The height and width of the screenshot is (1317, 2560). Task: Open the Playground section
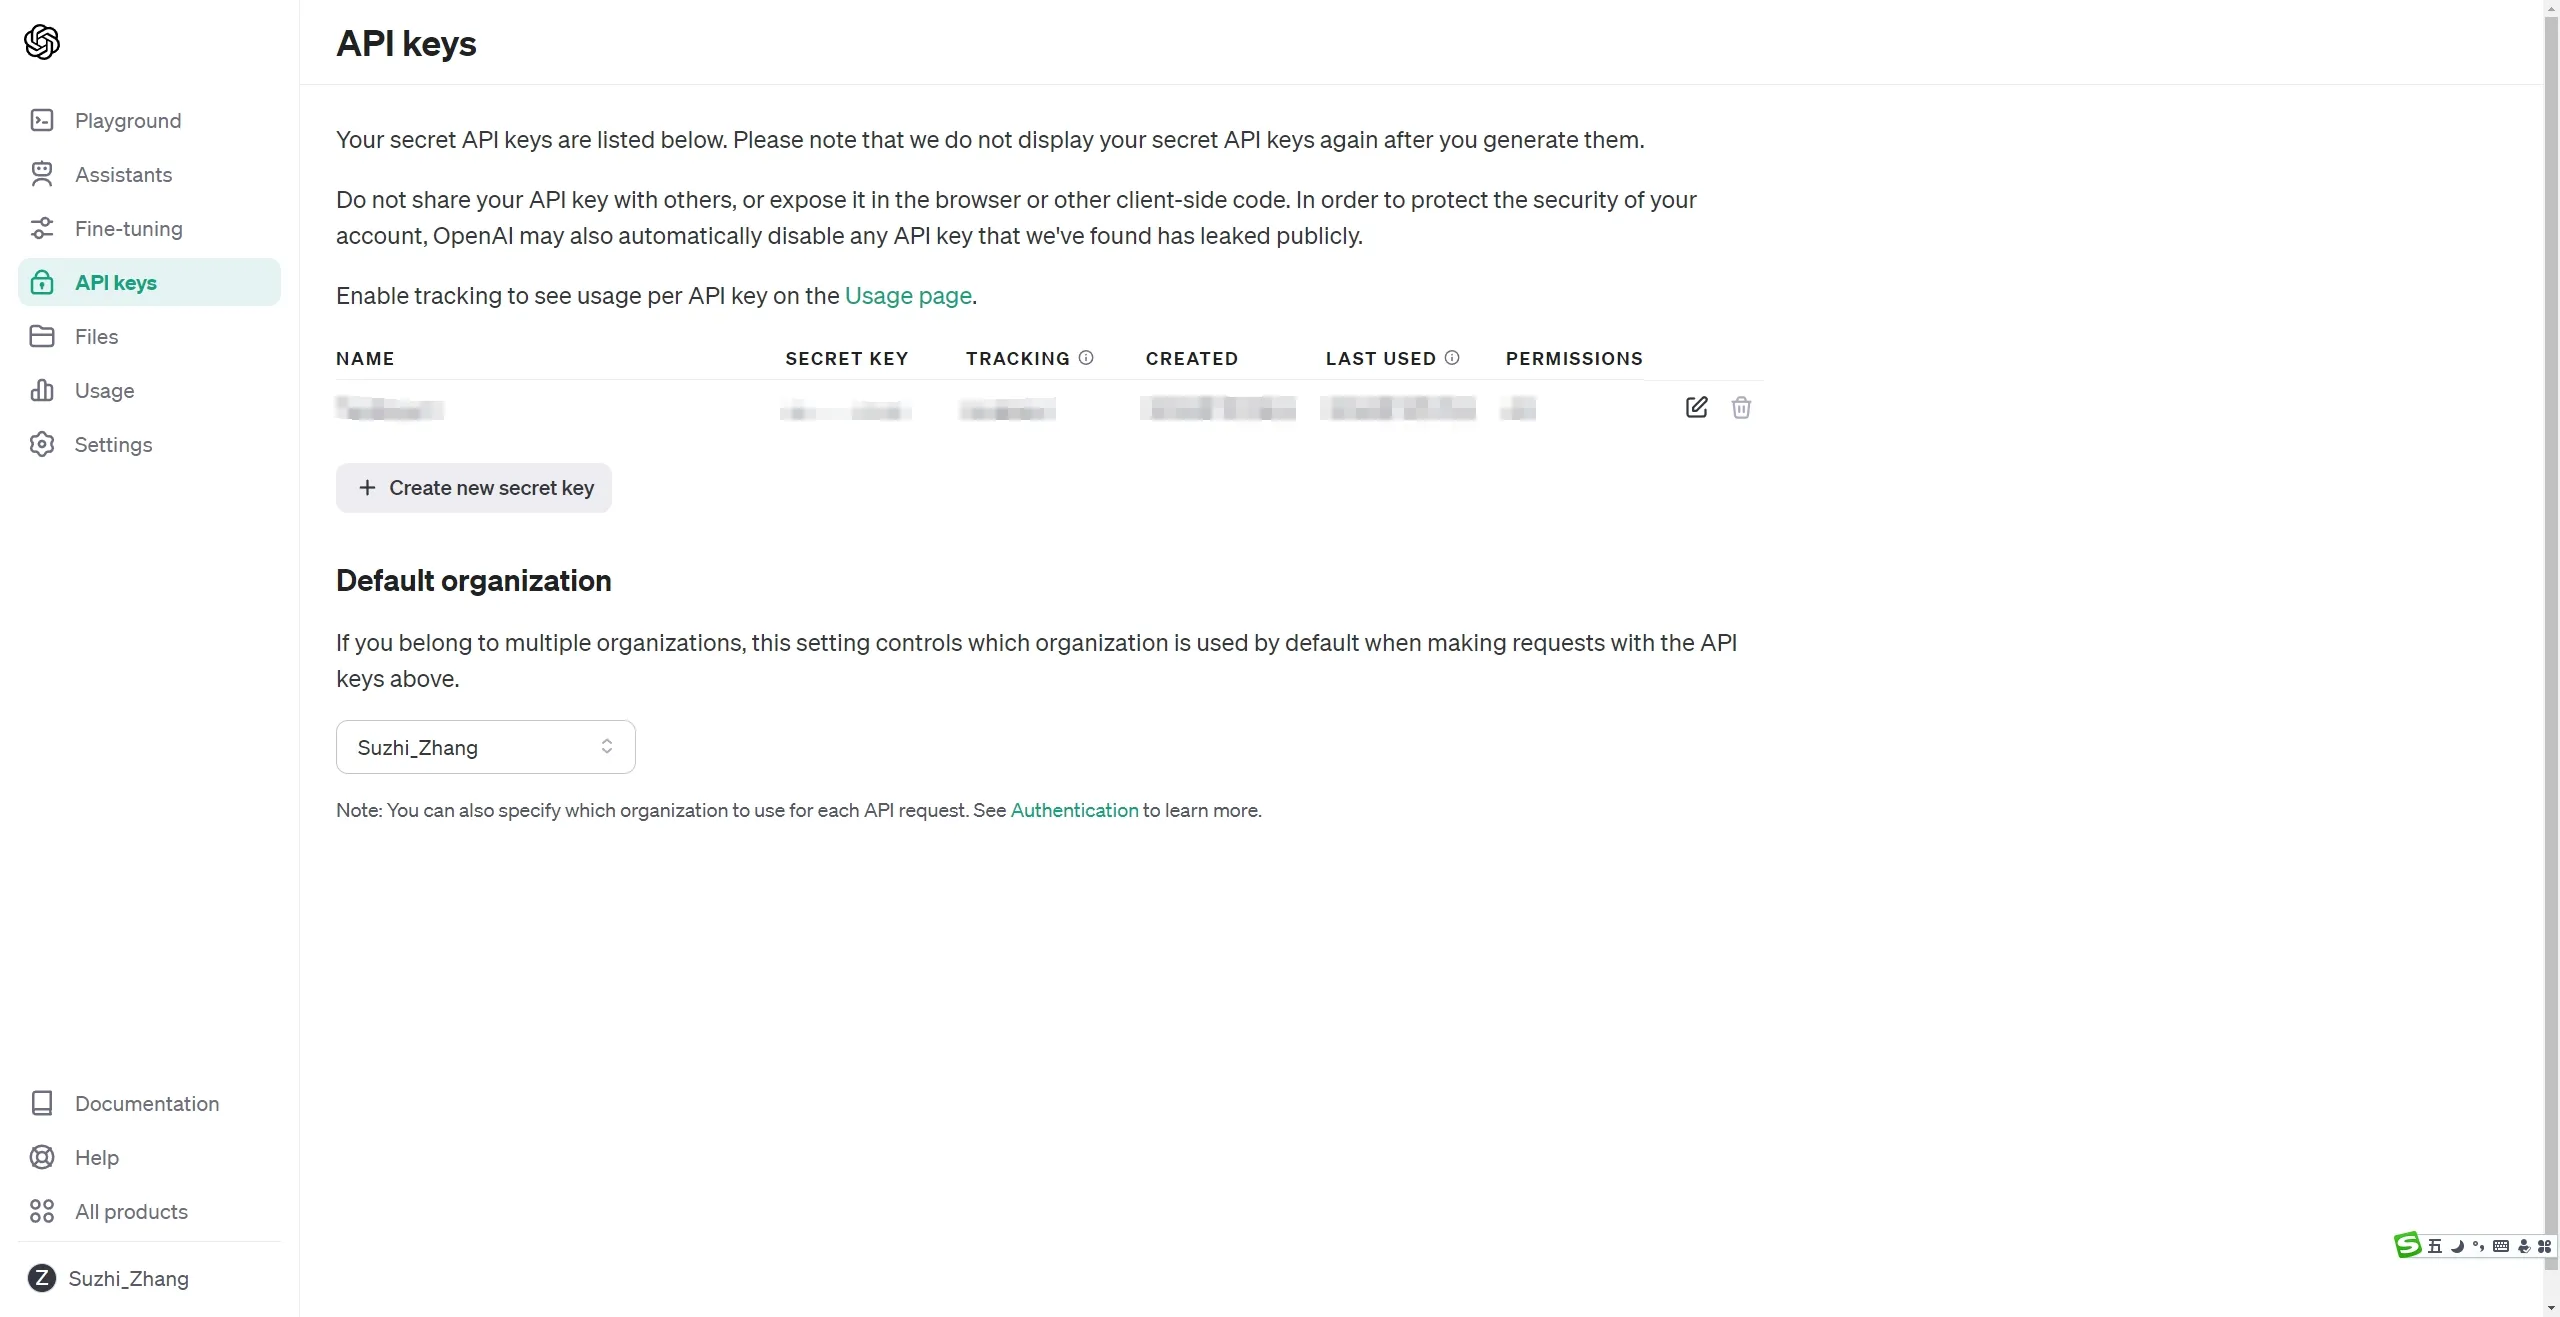(128, 119)
